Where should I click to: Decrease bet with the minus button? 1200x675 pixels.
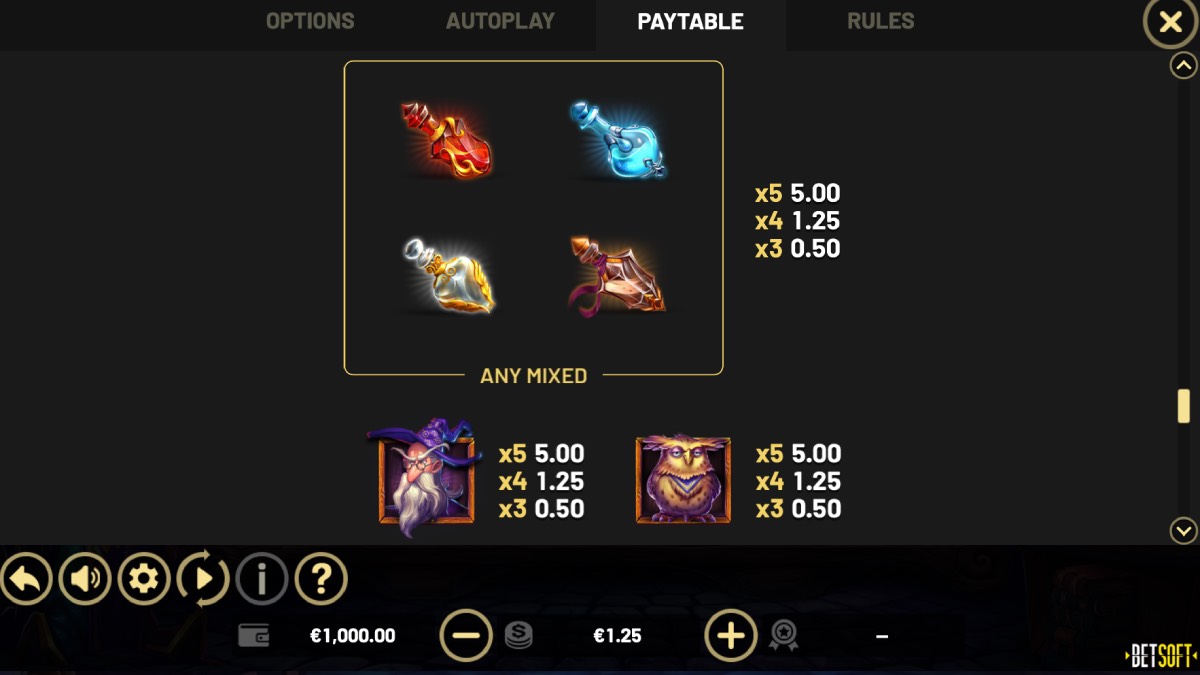point(466,635)
